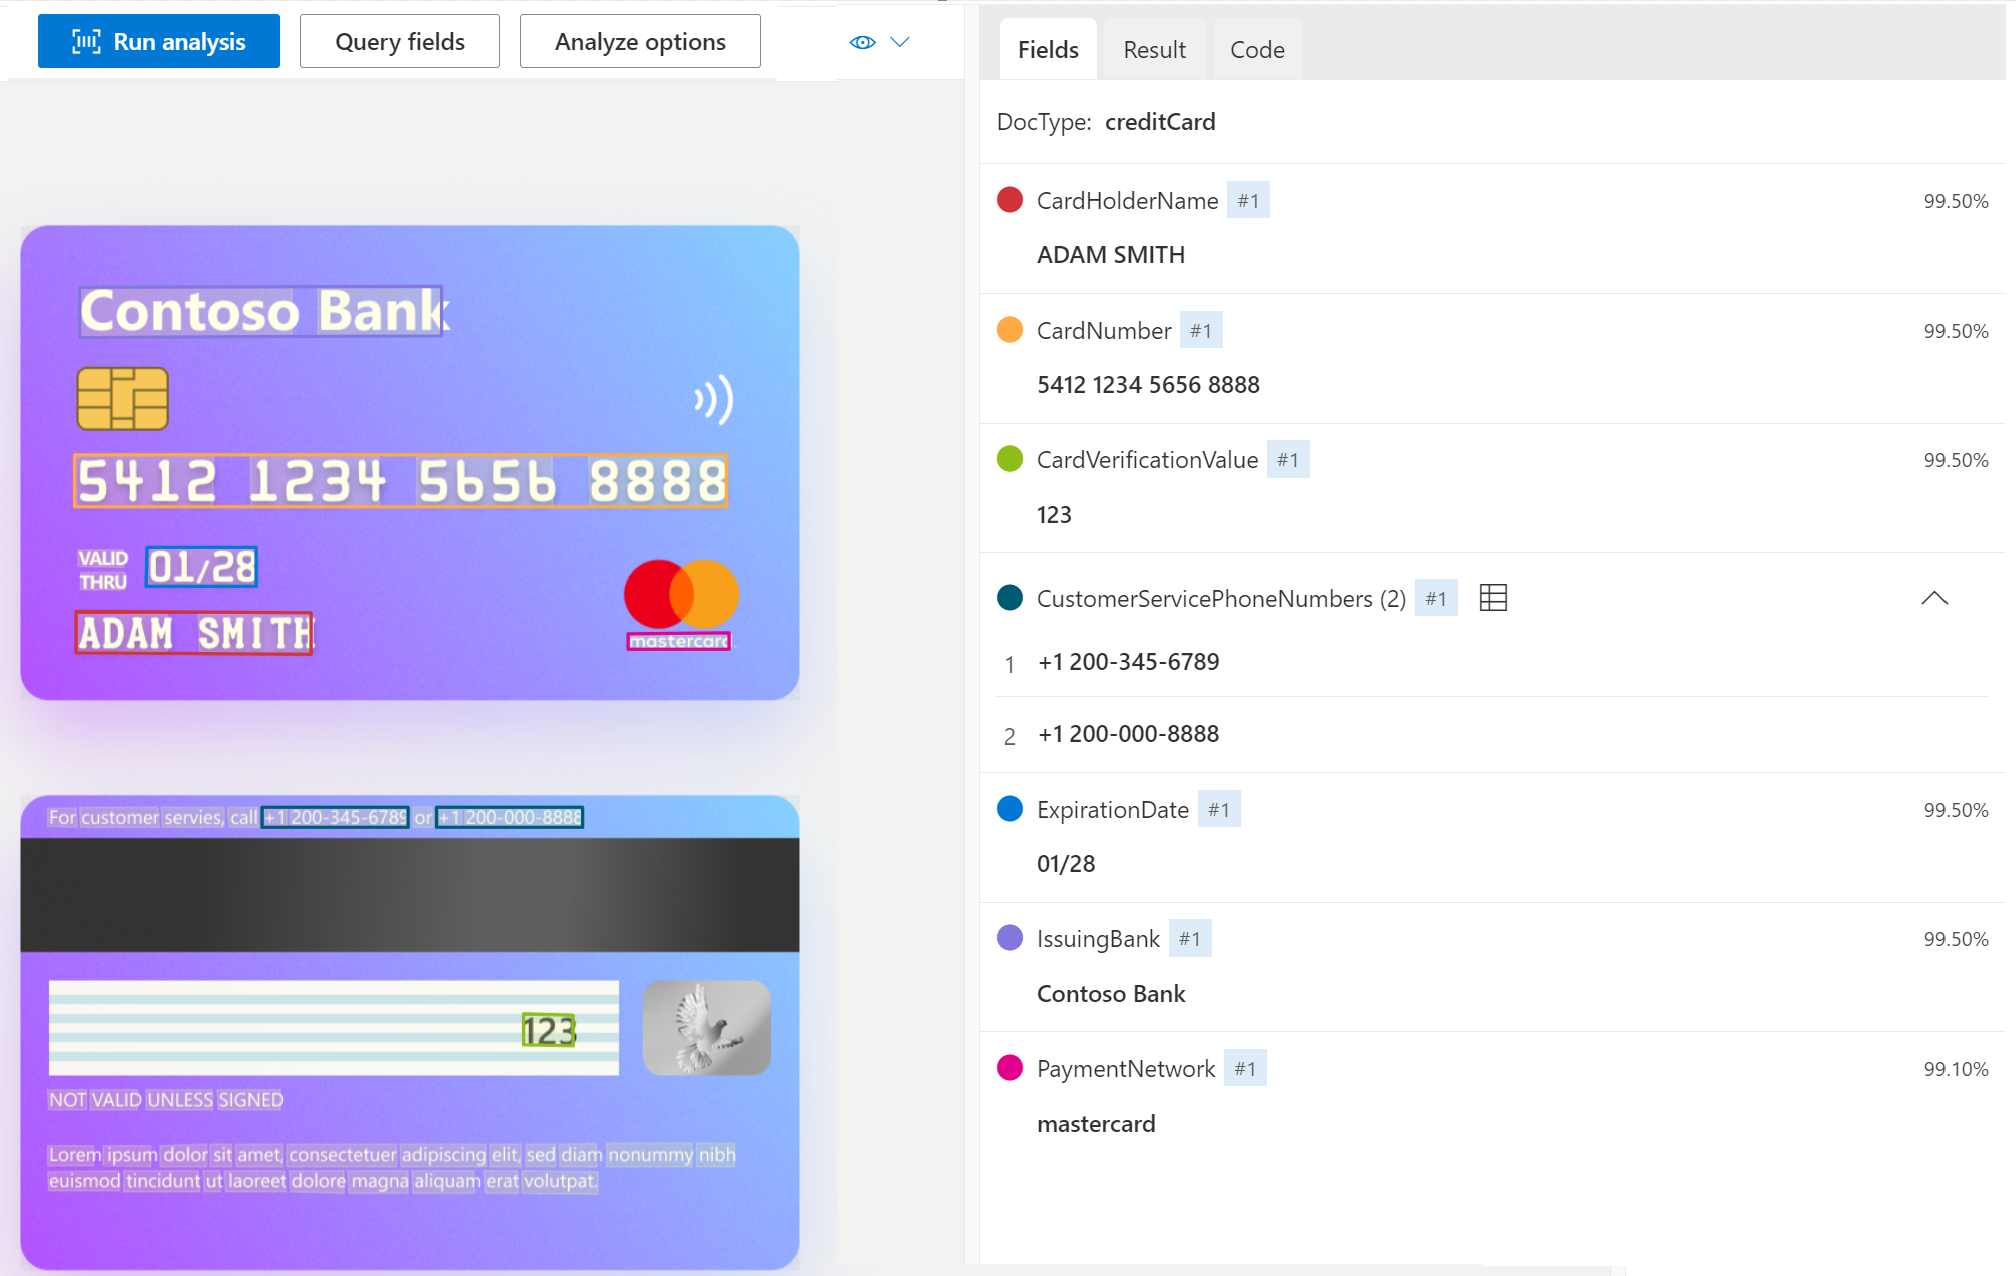This screenshot has width=2016, height=1276.
Task: Click the #1 tag next to CardNumber field
Action: [x=1200, y=331]
